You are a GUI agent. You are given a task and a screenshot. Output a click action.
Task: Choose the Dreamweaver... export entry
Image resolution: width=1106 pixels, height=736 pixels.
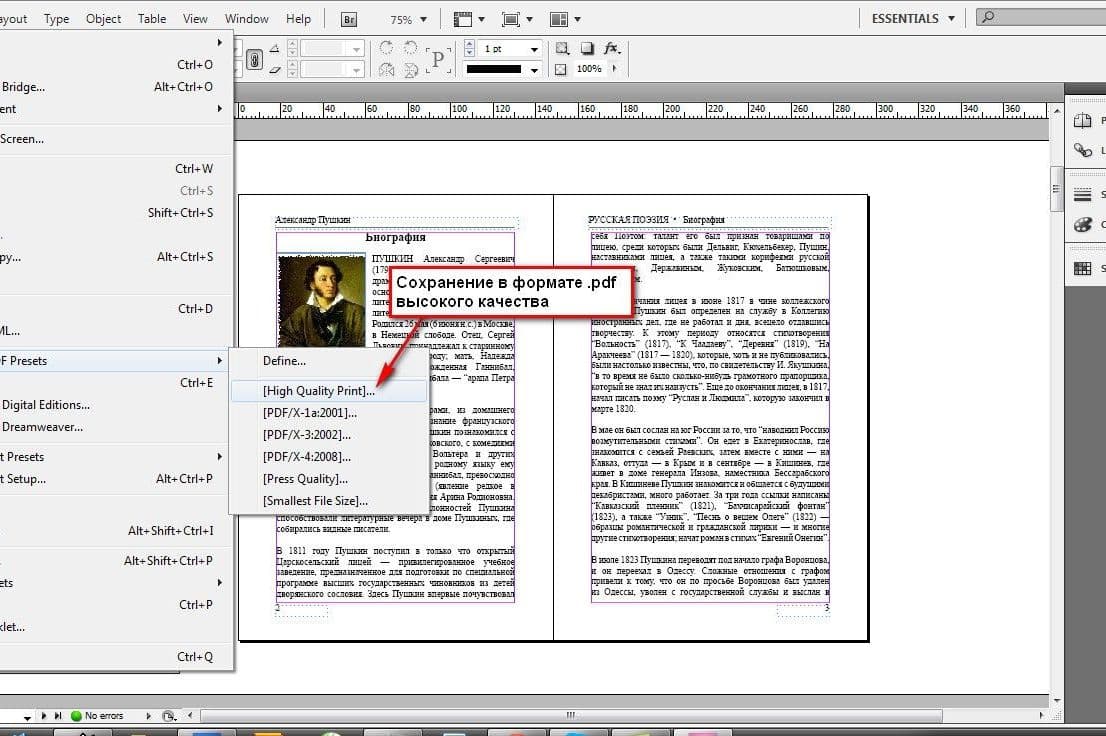pyautogui.click(x=115, y=426)
